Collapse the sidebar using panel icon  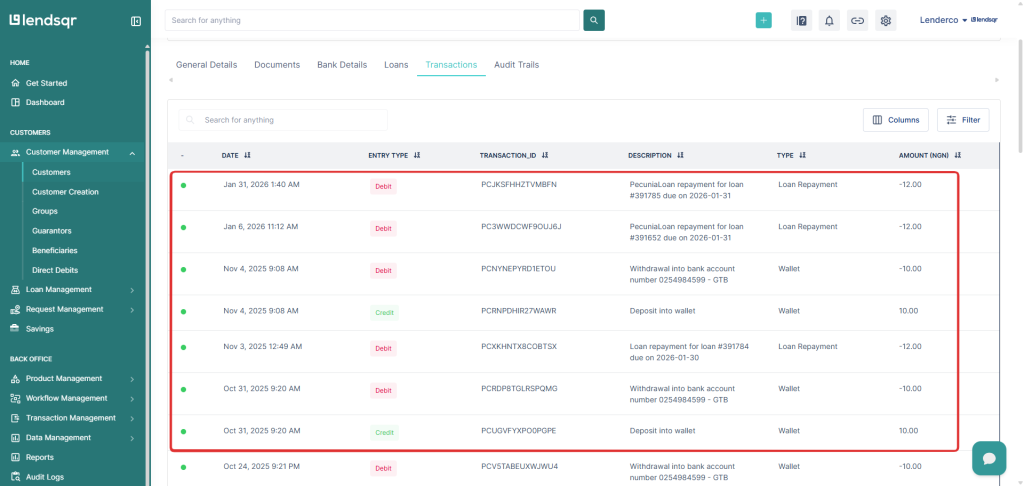pos(136,21)
